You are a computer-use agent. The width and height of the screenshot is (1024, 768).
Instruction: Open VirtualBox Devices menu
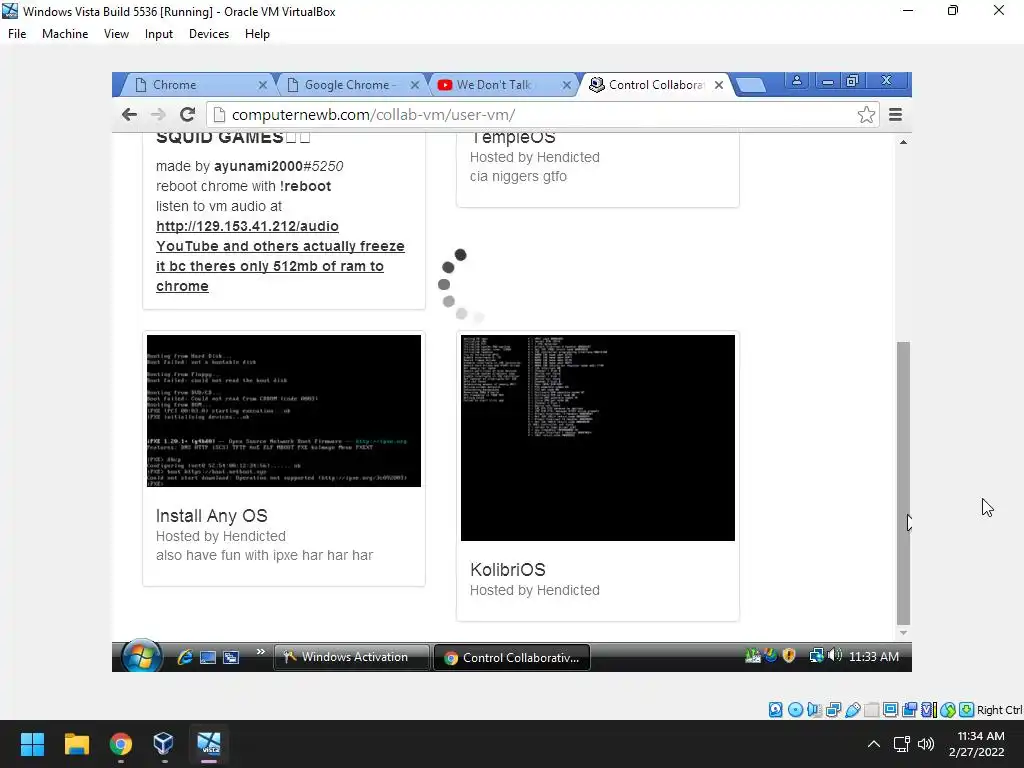(x=209, y=34)
